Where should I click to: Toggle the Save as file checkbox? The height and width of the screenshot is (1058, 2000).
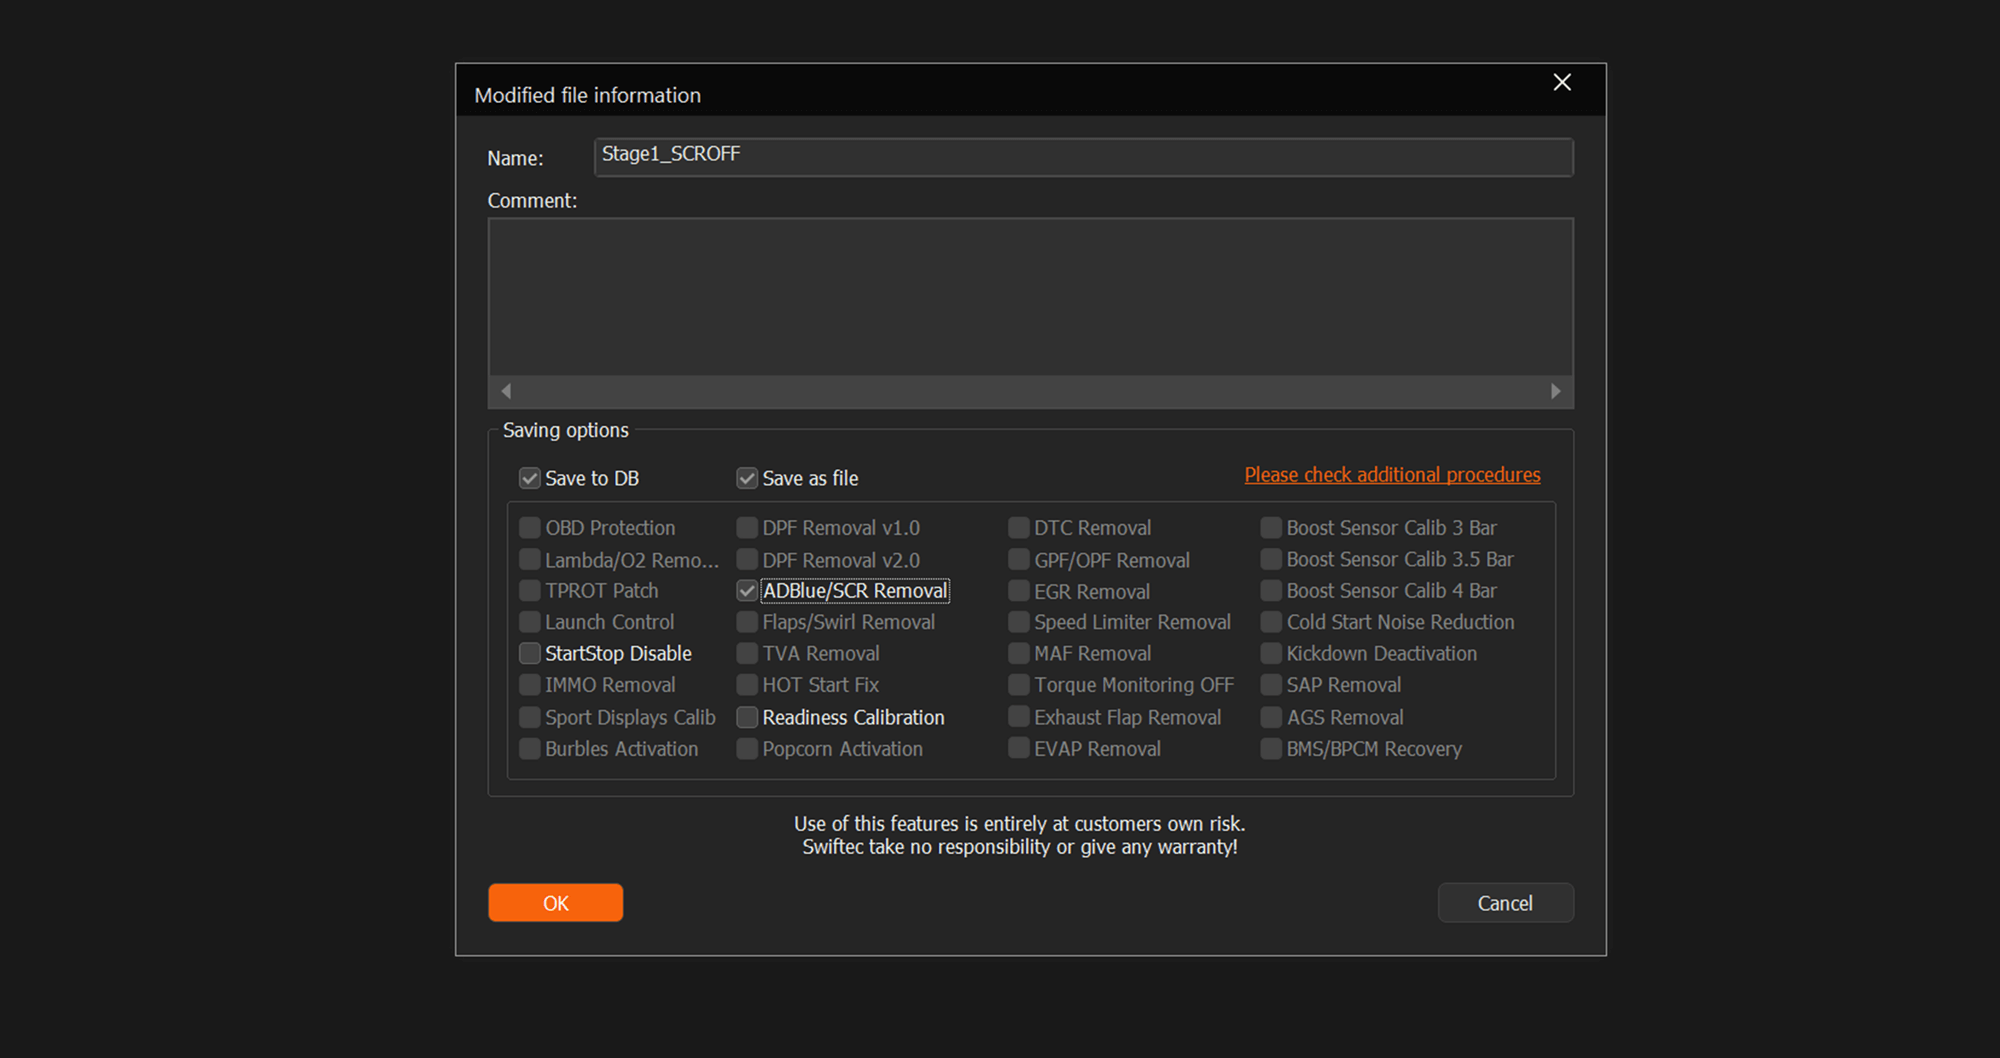(x=747, y=478)
